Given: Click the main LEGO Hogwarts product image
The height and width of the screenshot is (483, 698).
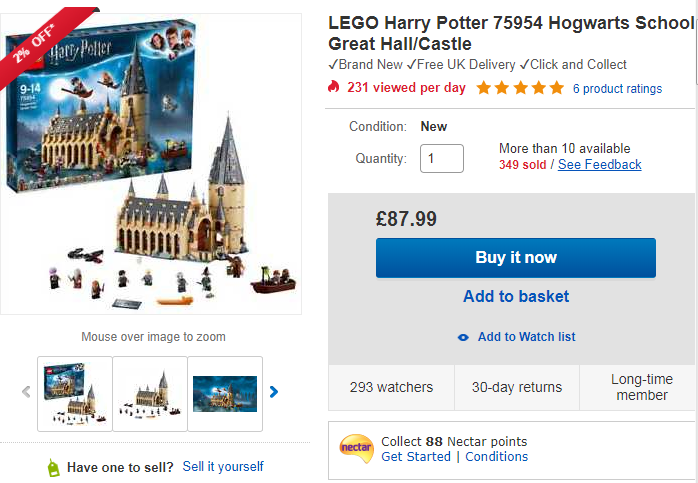Looking at the screenshot, I should [x=151, y=165].
